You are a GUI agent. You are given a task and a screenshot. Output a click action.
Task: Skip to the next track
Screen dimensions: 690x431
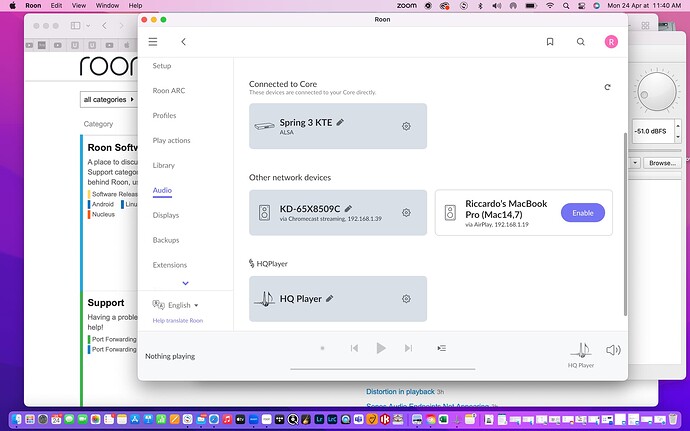coord(408,348)
